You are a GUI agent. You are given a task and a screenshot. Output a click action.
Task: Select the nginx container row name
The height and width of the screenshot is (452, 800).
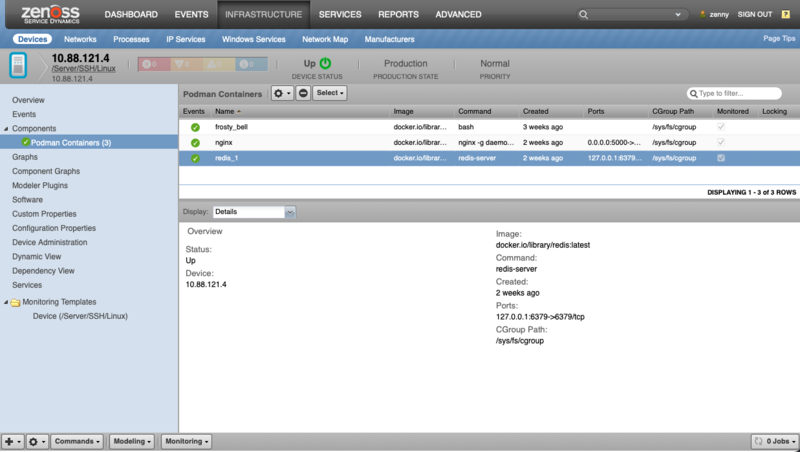(223, 143)
